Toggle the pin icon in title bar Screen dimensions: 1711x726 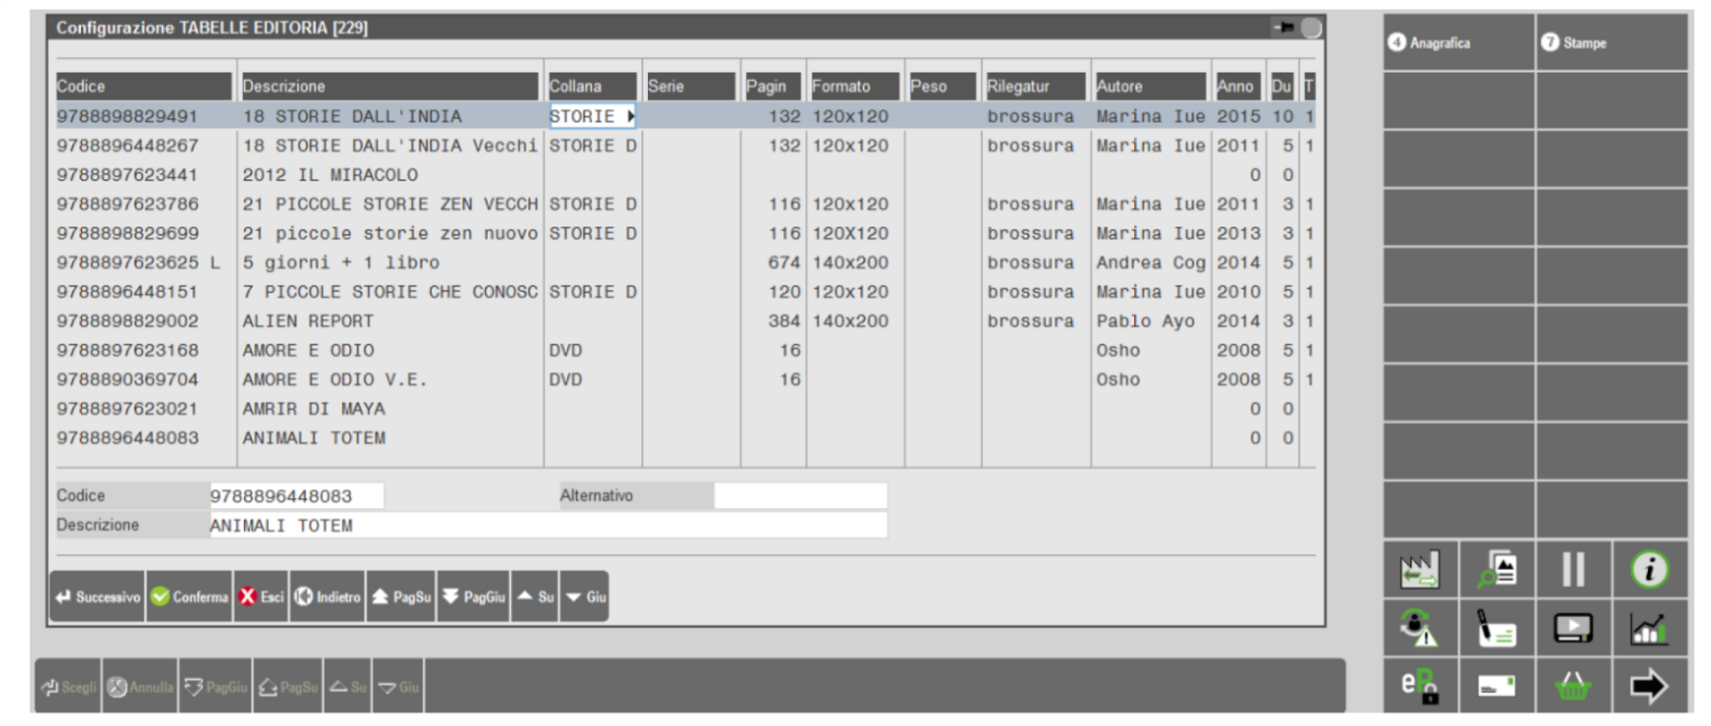click(1284, 27)
